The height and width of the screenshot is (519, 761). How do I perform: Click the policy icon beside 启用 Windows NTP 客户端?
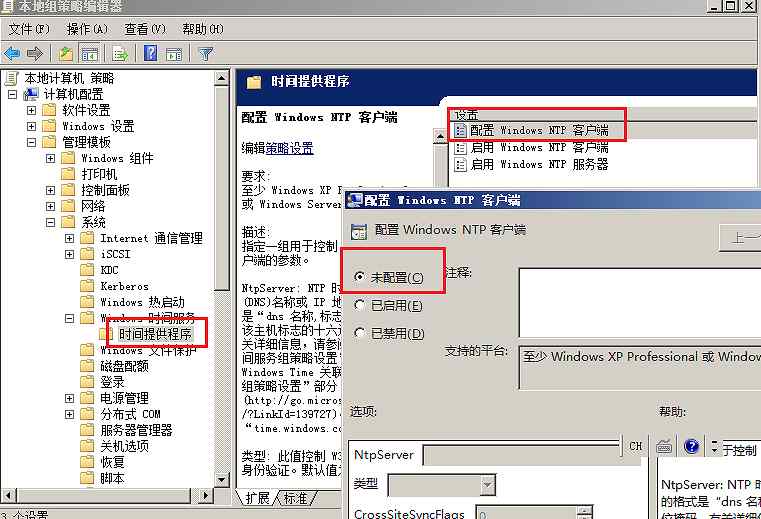point(460,147)
